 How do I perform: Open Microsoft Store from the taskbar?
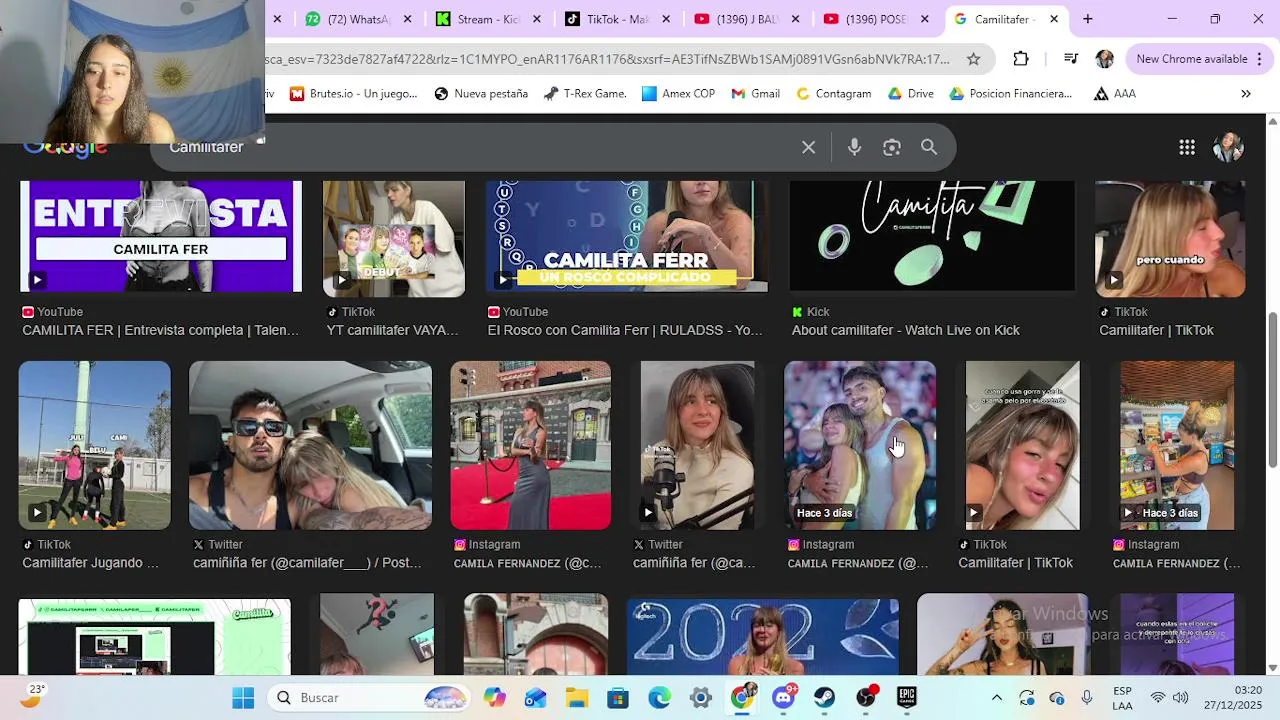(x=618, y=698)
